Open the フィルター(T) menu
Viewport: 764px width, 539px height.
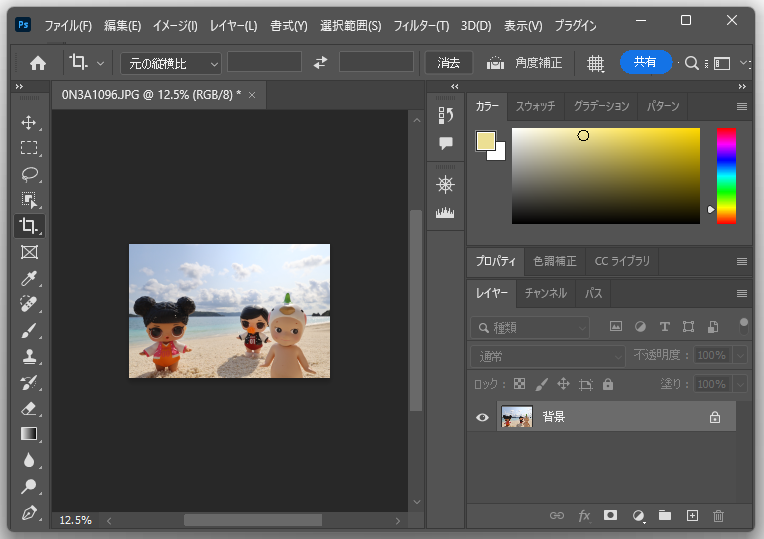point(421,25)
